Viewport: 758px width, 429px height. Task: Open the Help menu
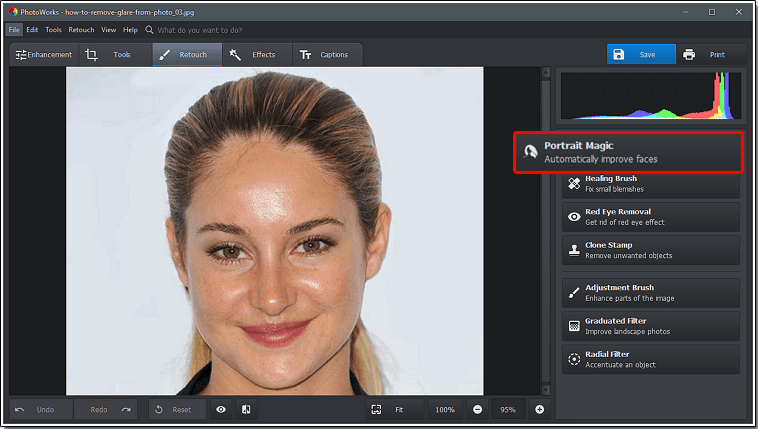click(130, 30)
